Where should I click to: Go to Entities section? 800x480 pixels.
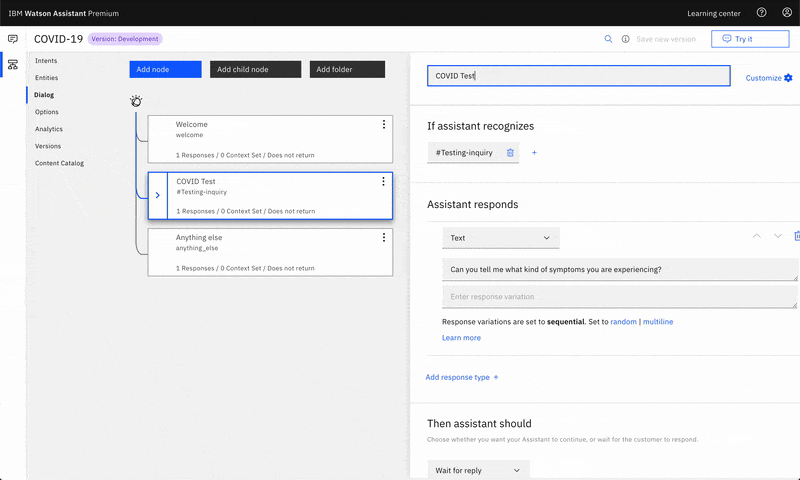point(46,78)
